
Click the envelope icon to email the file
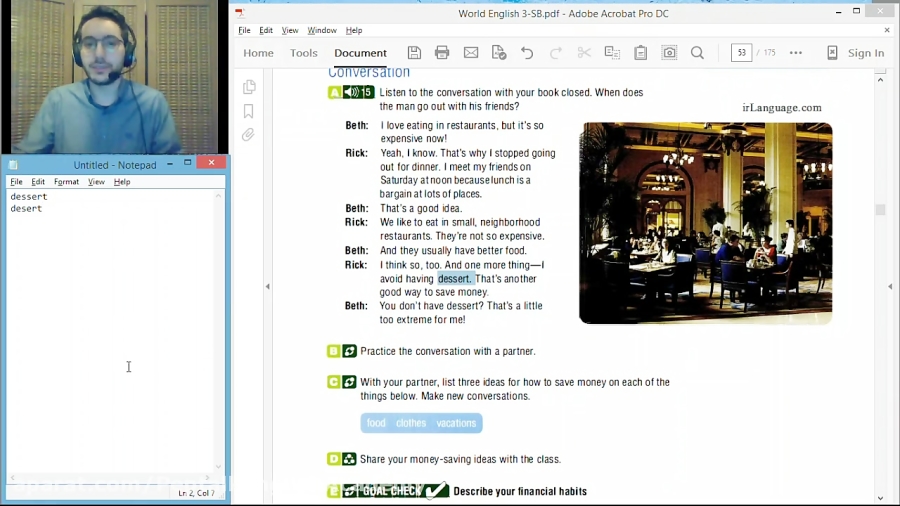click(471, 53)
